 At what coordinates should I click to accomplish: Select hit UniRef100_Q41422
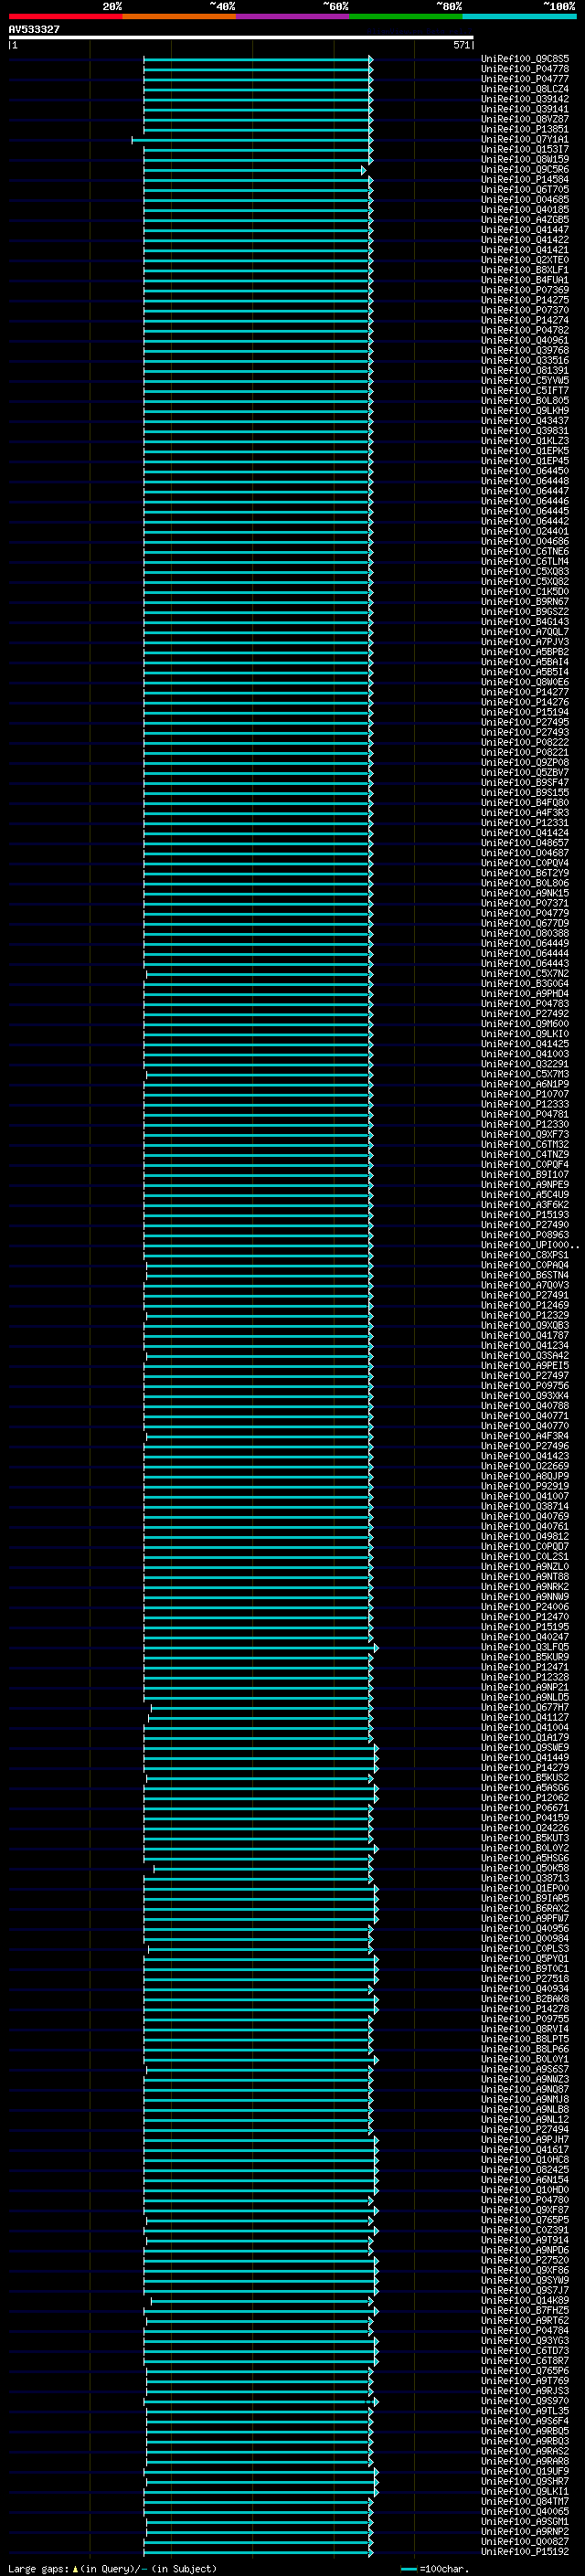525,240
